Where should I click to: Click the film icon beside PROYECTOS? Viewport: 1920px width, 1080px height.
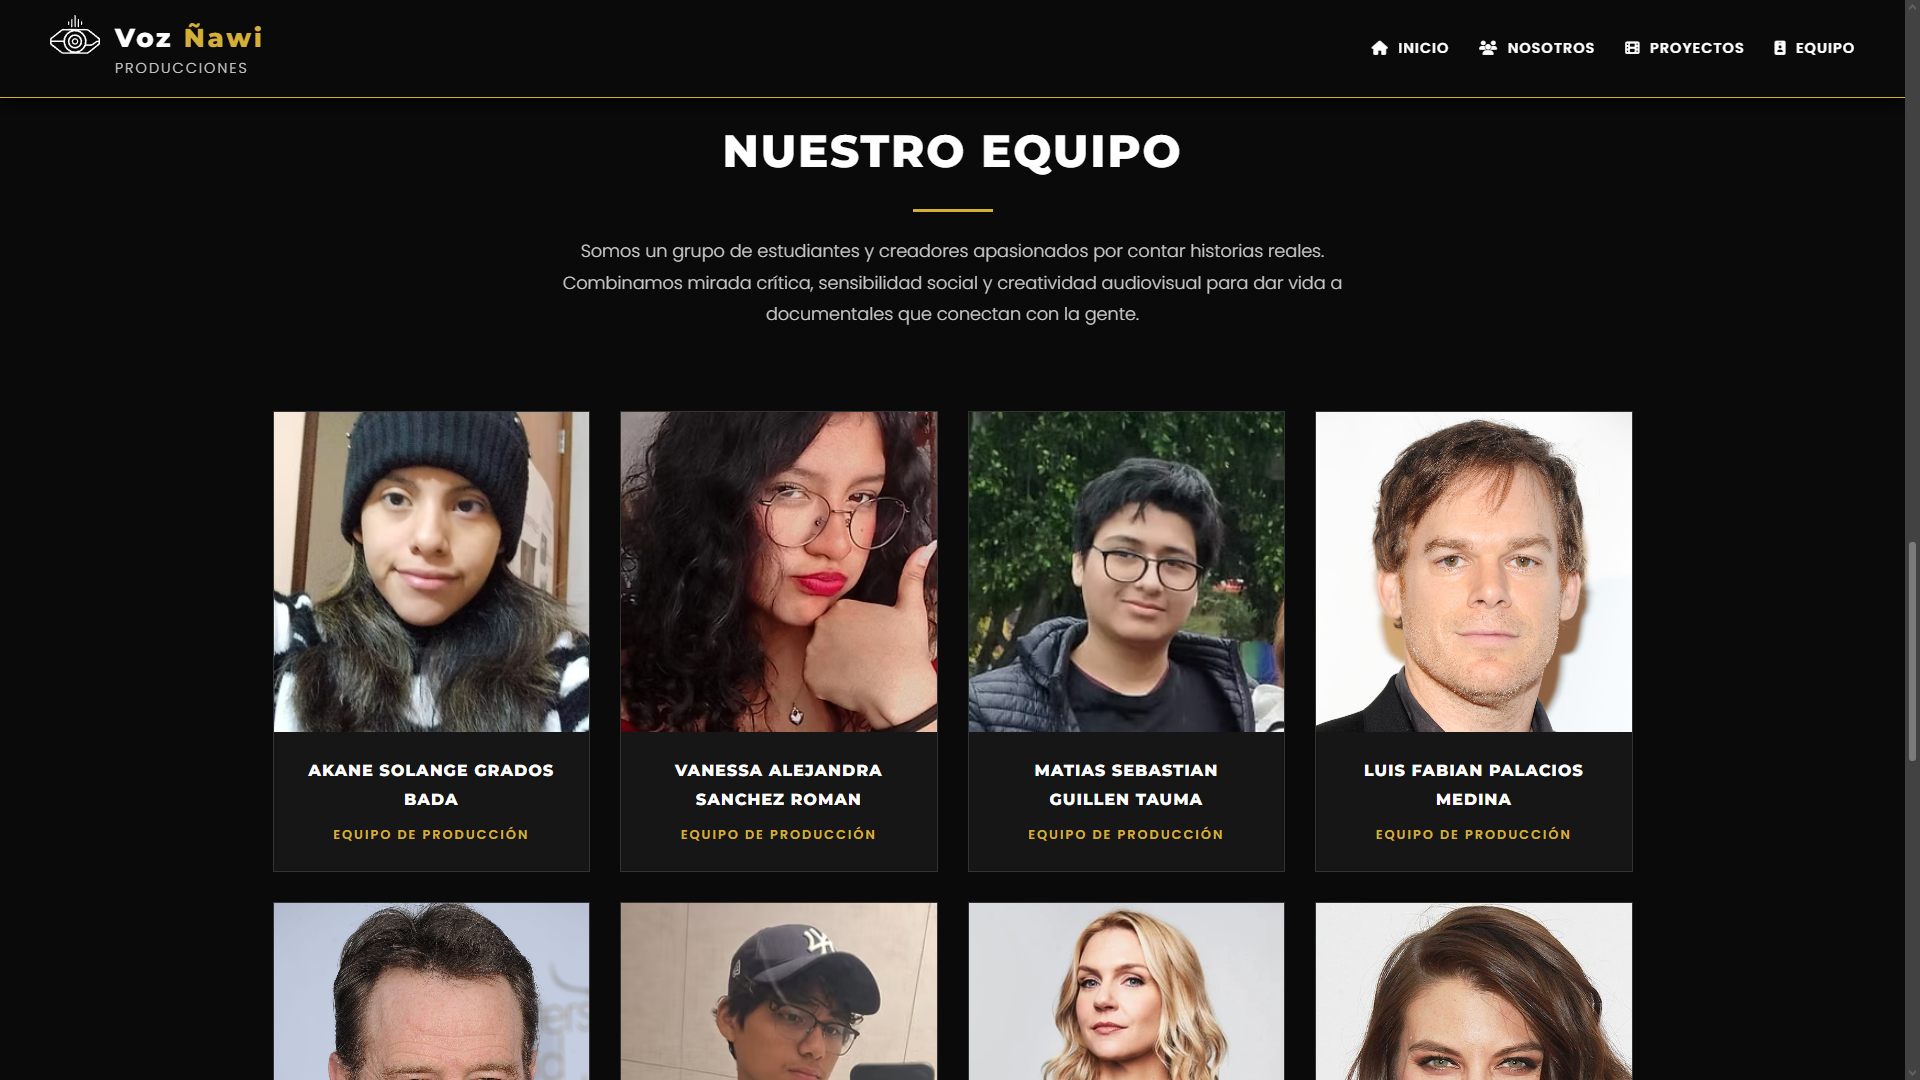click(1632, 48)
